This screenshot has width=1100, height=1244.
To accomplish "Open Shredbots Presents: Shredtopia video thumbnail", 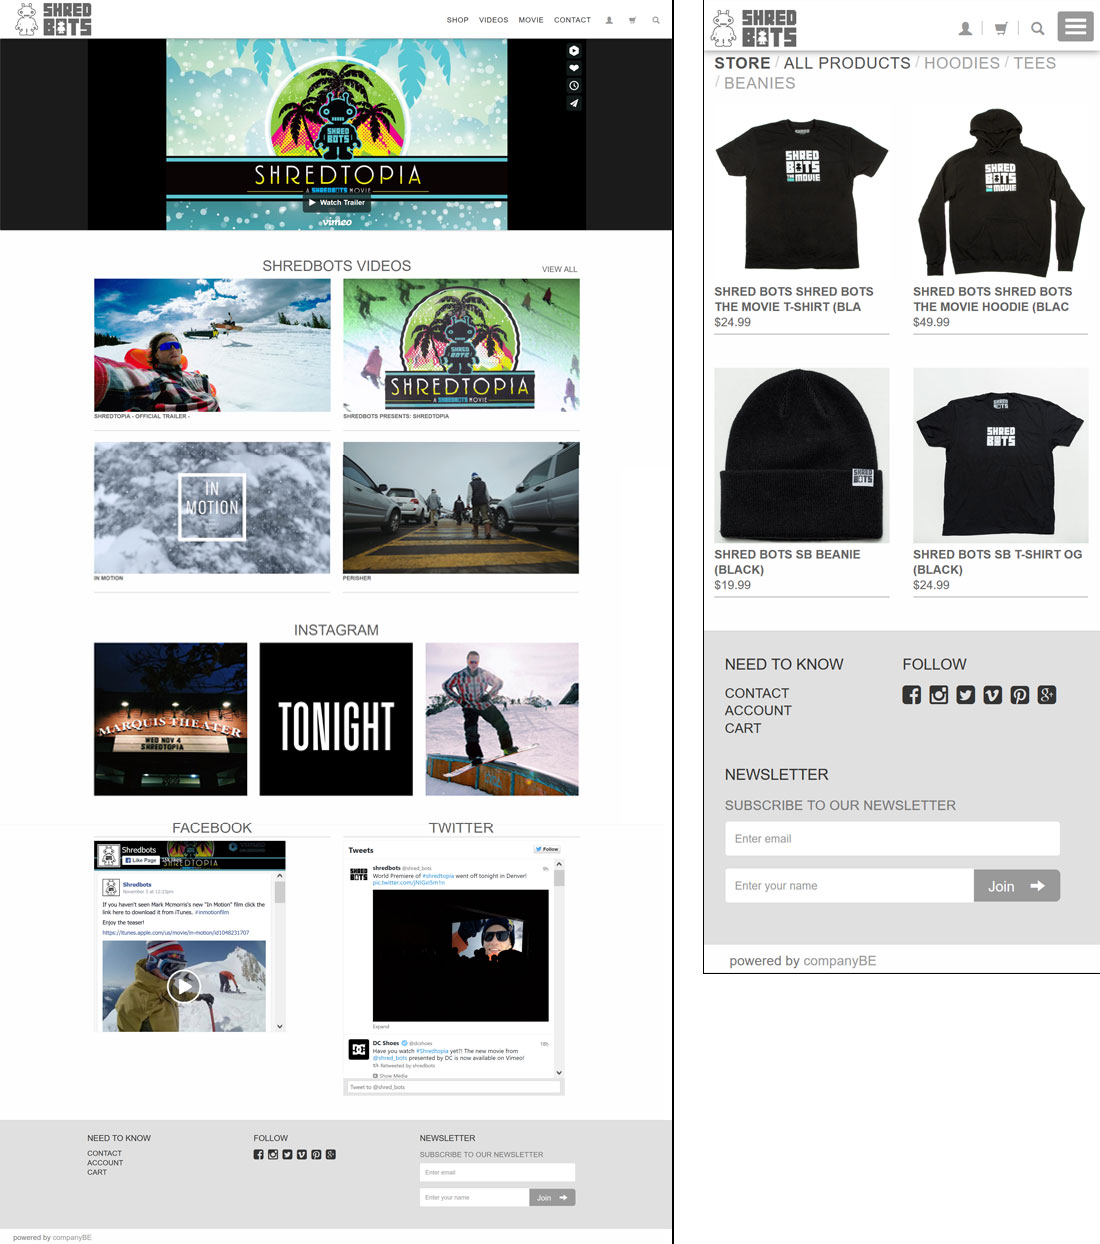I will [461, 345].
